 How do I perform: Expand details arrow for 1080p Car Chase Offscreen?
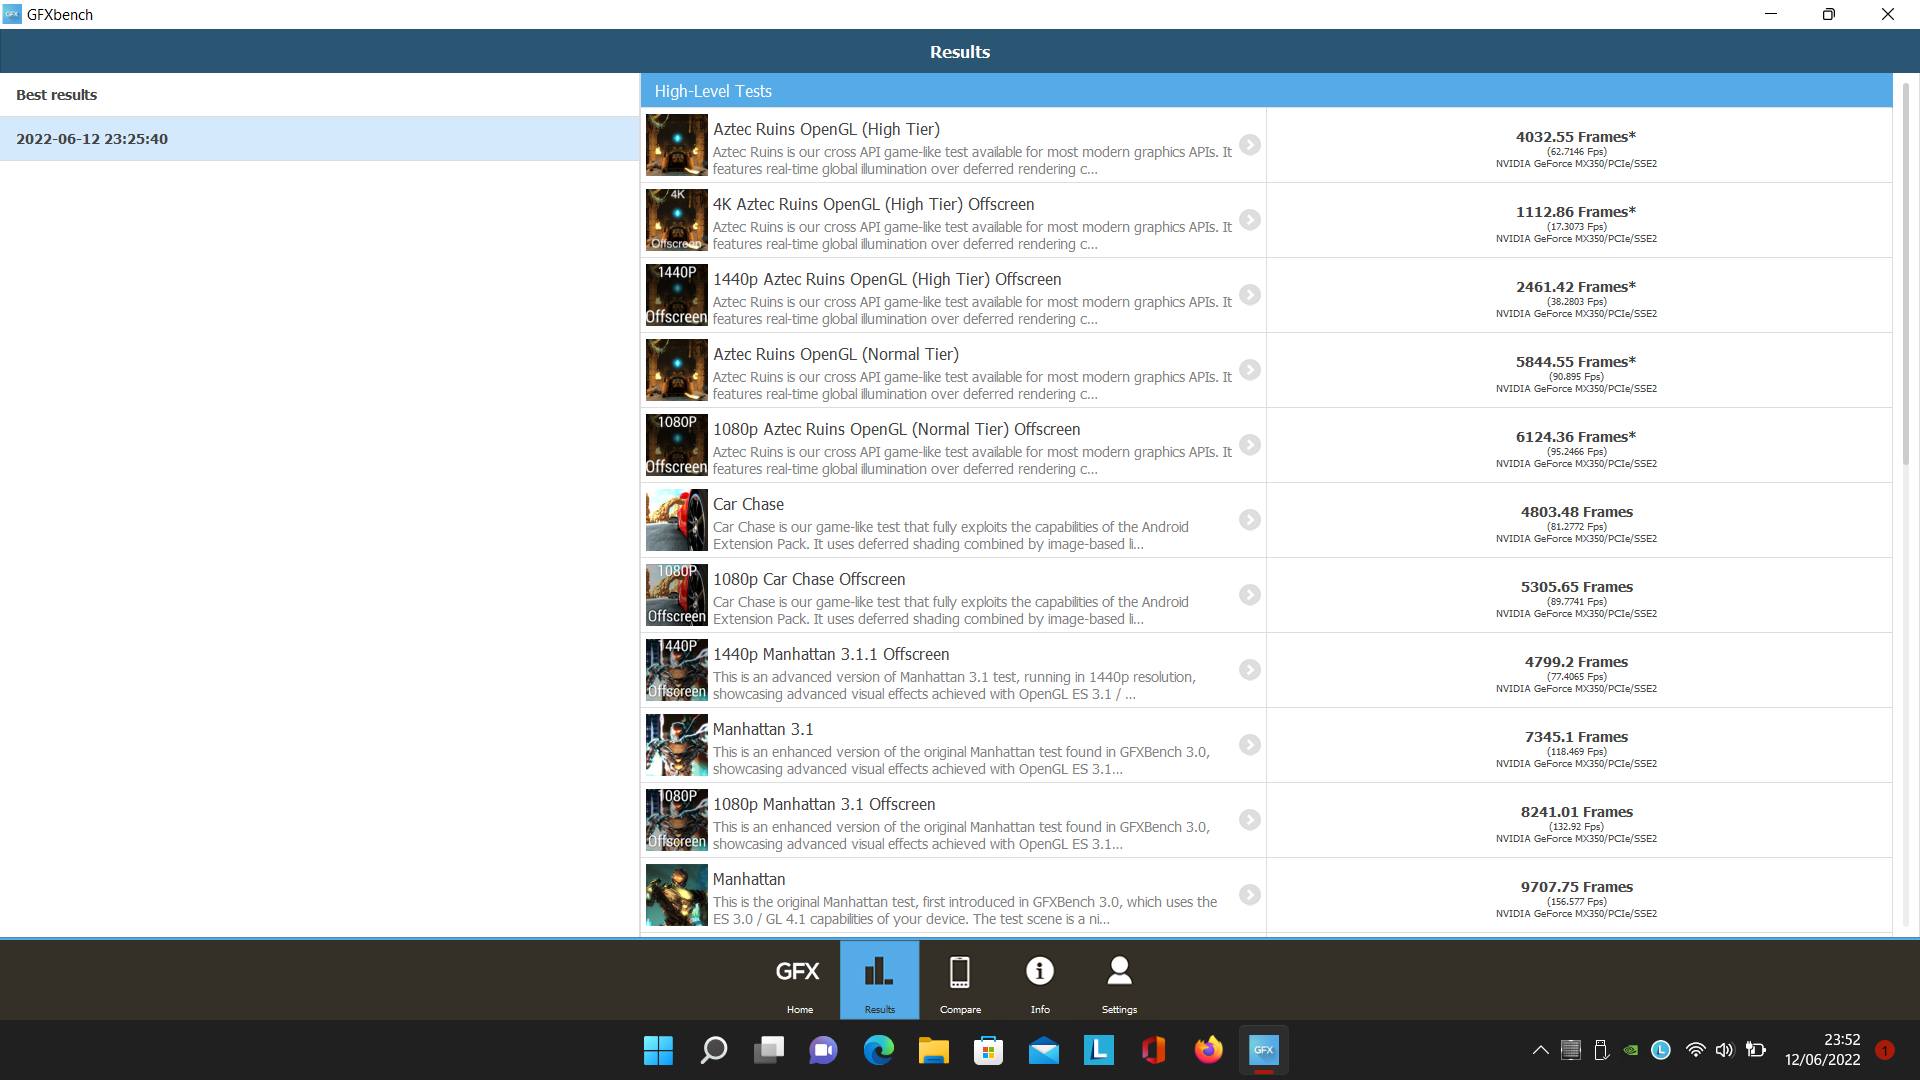1250,595
